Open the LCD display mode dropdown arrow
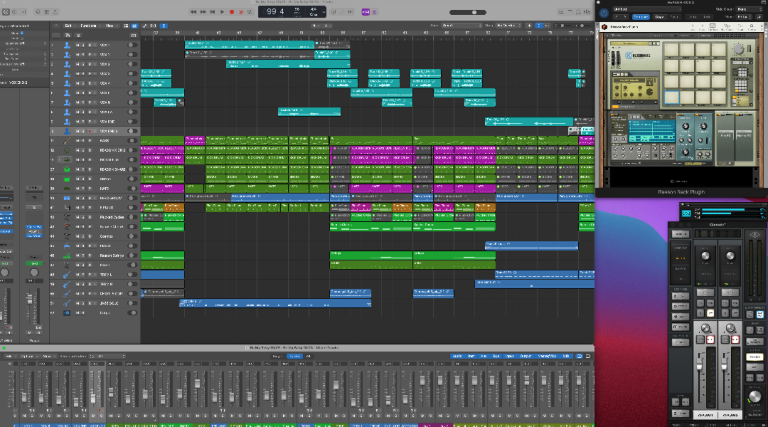Screen dimensions: 768x427 click(323, 12)
